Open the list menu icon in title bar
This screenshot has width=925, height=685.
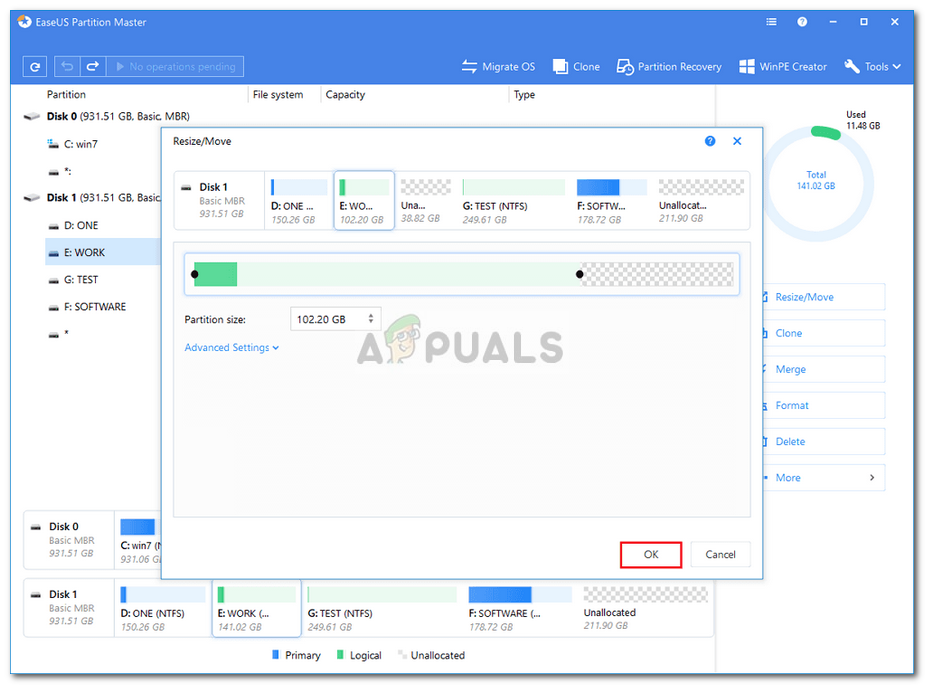tap(771, 22)
